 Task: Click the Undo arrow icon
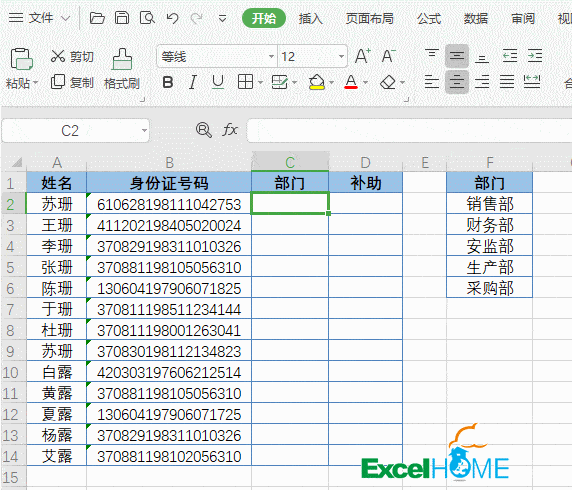coord(172,18)
